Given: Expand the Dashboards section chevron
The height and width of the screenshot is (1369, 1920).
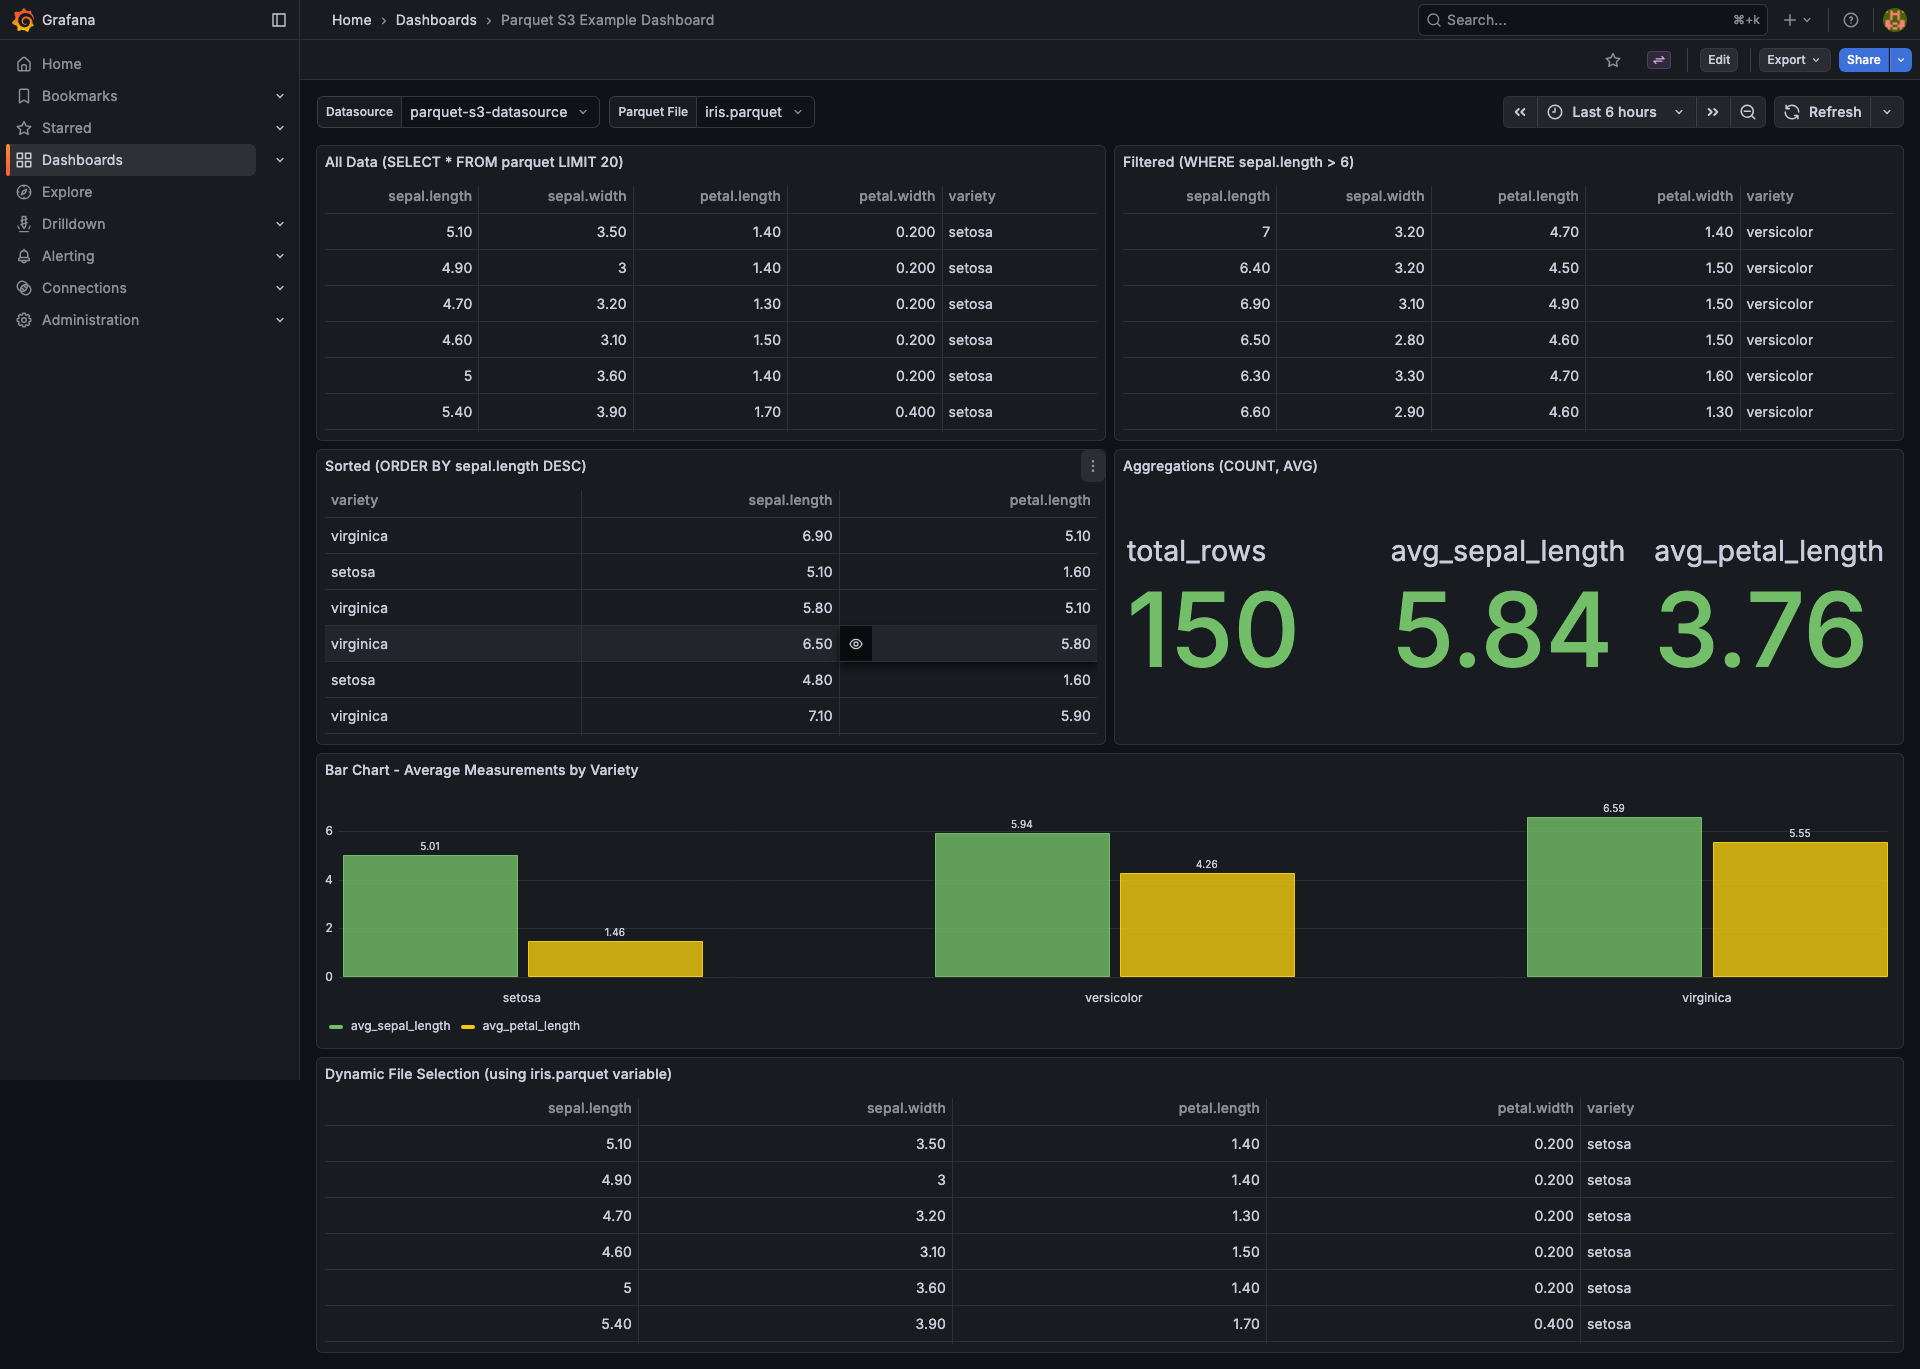Looking at the screenshot, I should point(280,160).
